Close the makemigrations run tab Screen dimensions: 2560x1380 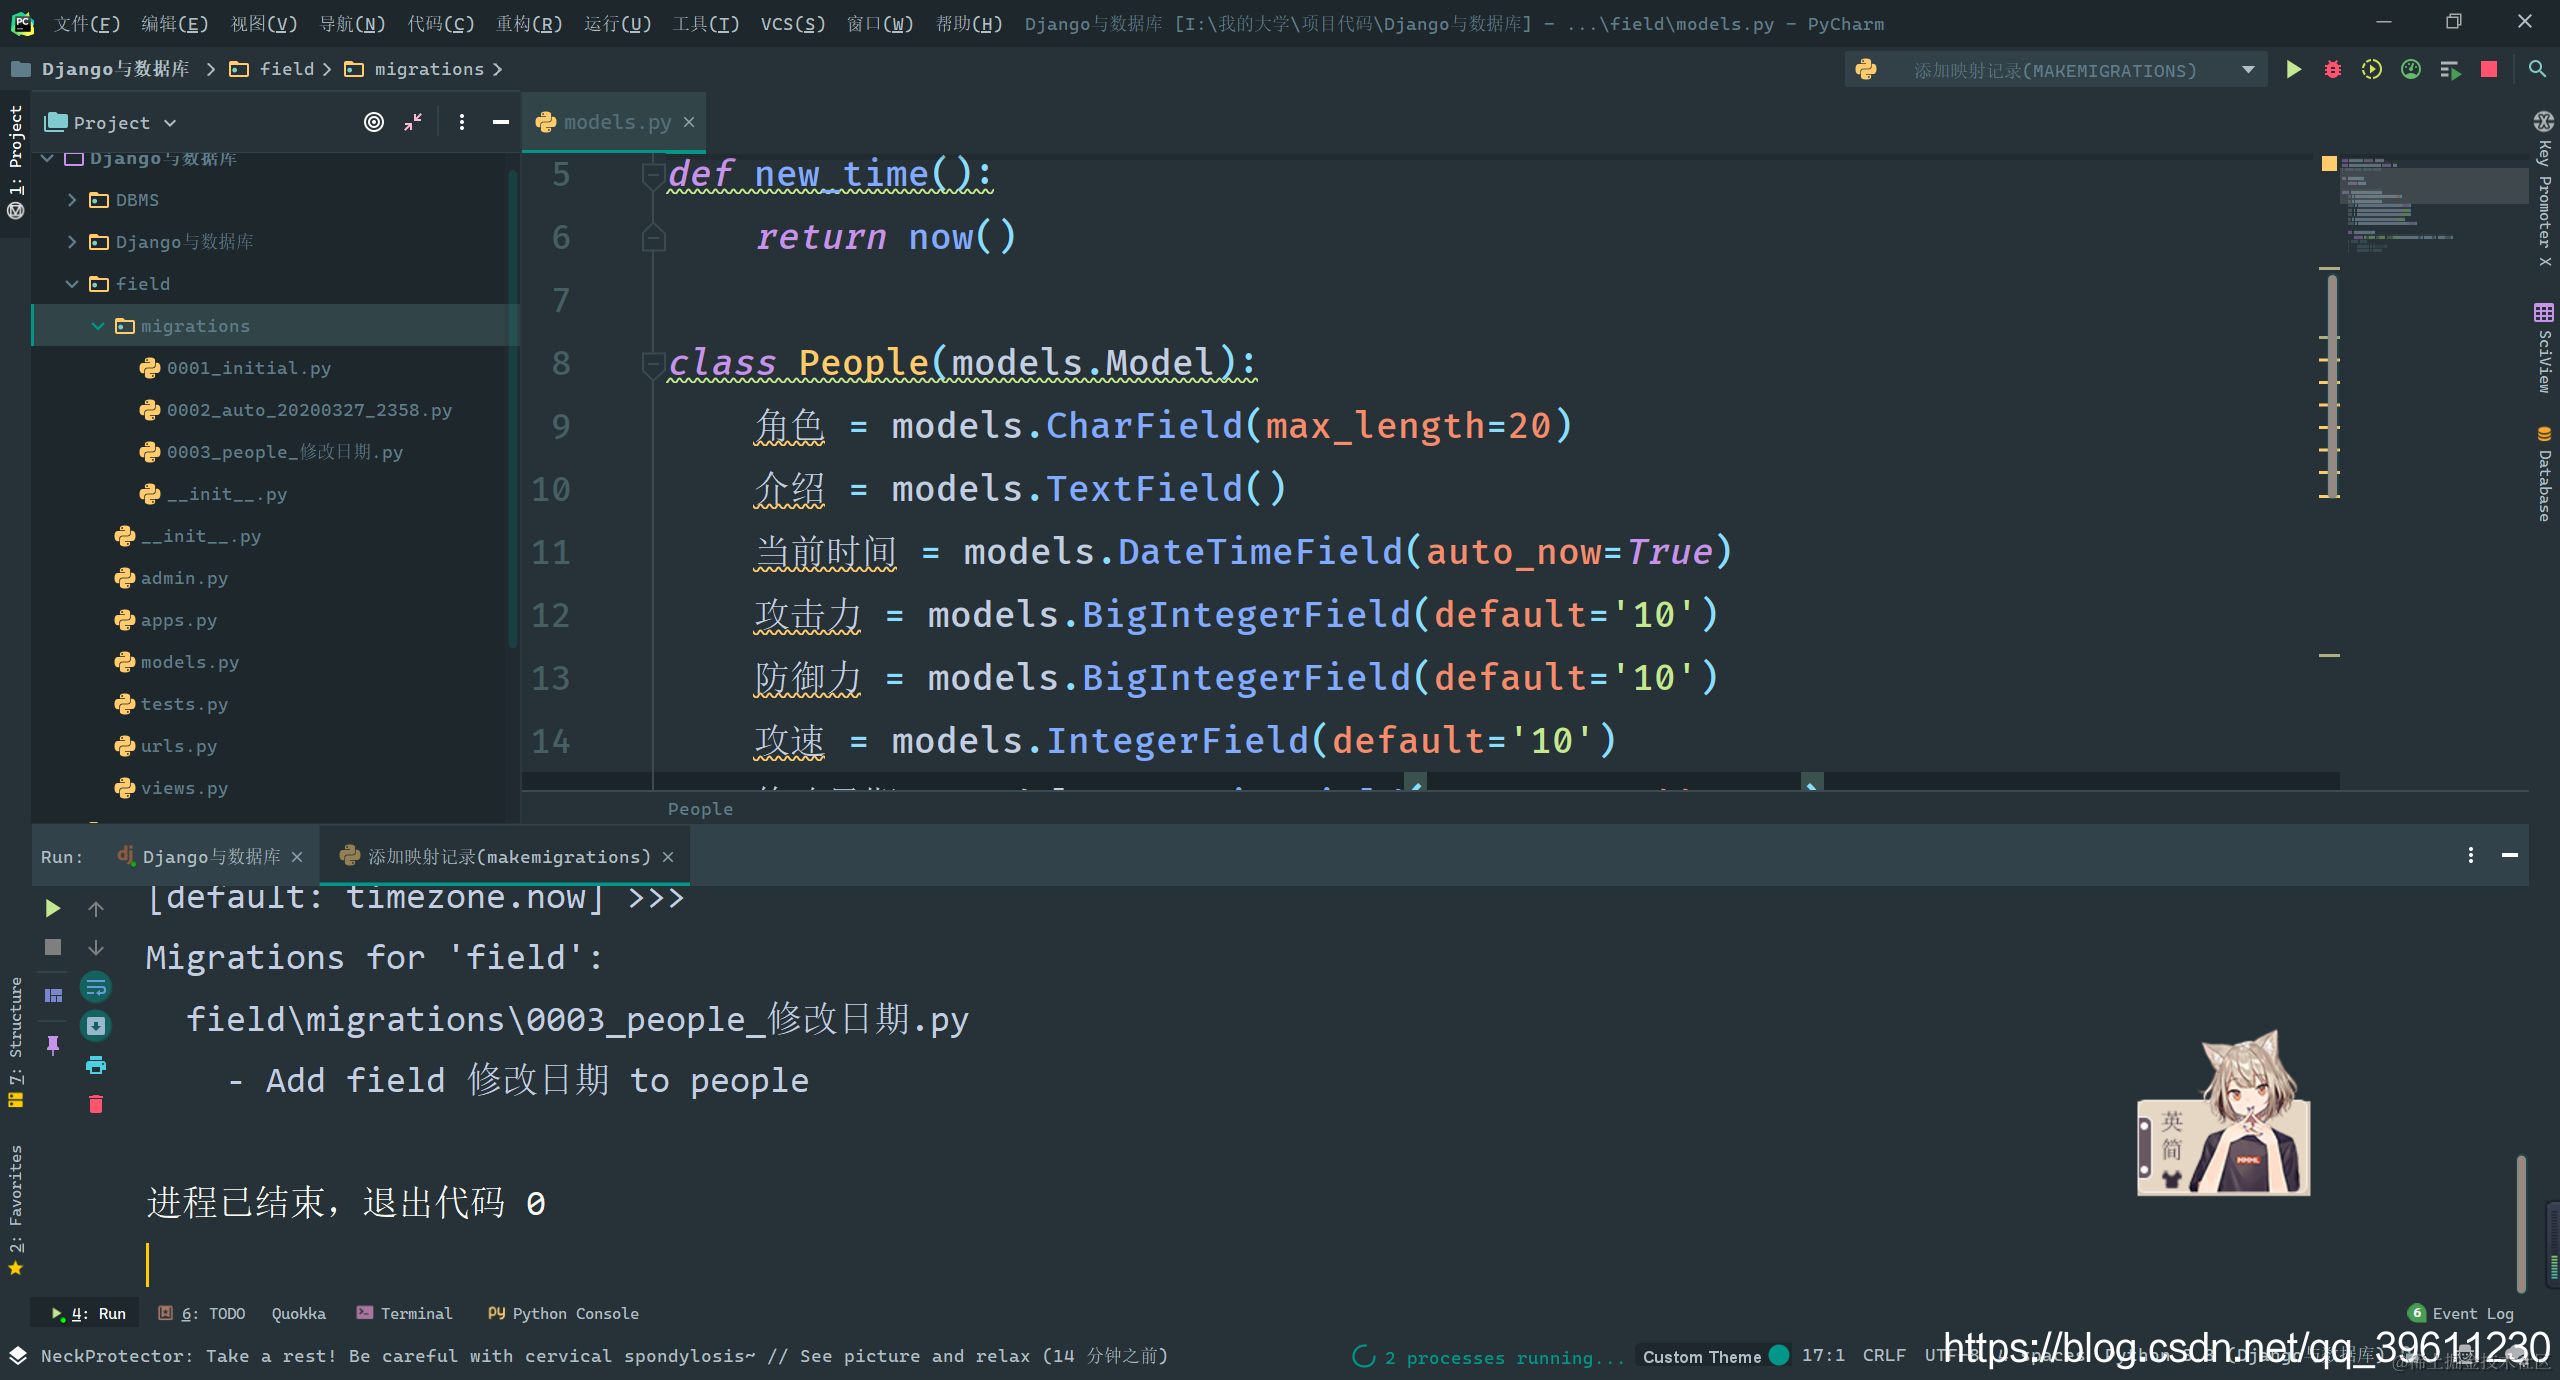pos(668,857)
